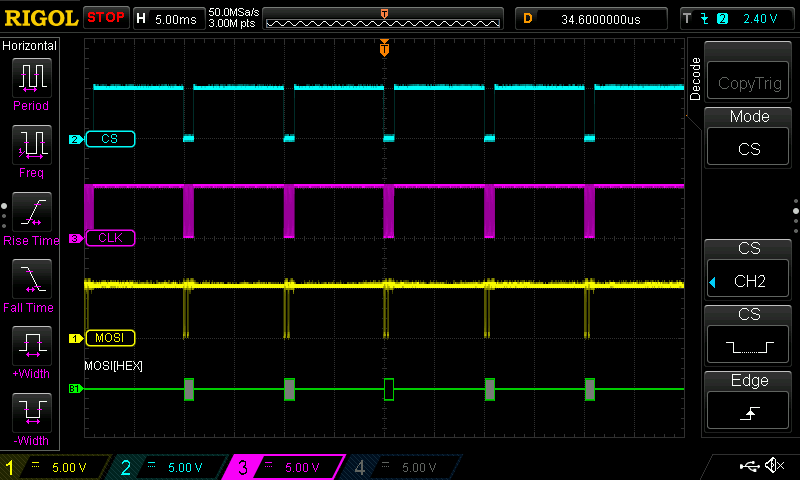Click the red STOP status indicator

[x=106, y=17]
